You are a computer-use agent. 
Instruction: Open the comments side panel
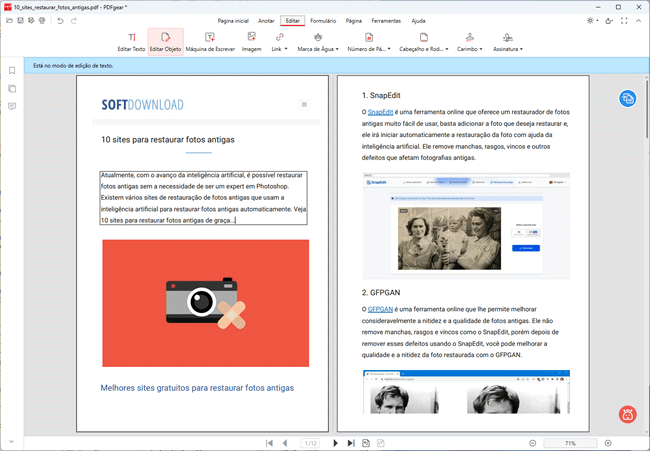(x=12, y=107)
